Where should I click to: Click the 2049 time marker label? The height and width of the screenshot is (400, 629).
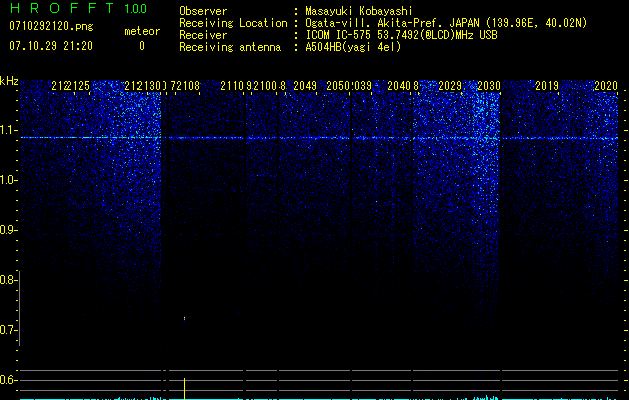click(x=305, y=86)
